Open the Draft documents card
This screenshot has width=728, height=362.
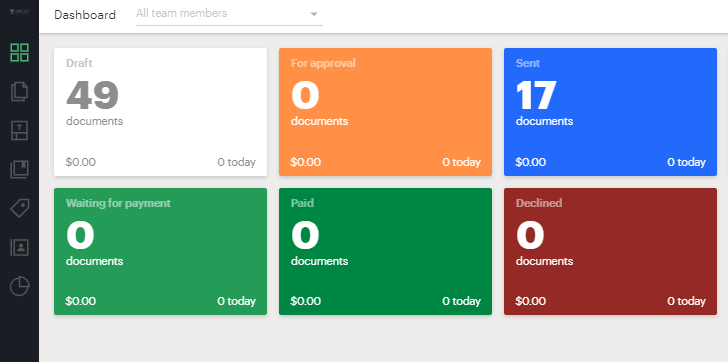point(161,112)
